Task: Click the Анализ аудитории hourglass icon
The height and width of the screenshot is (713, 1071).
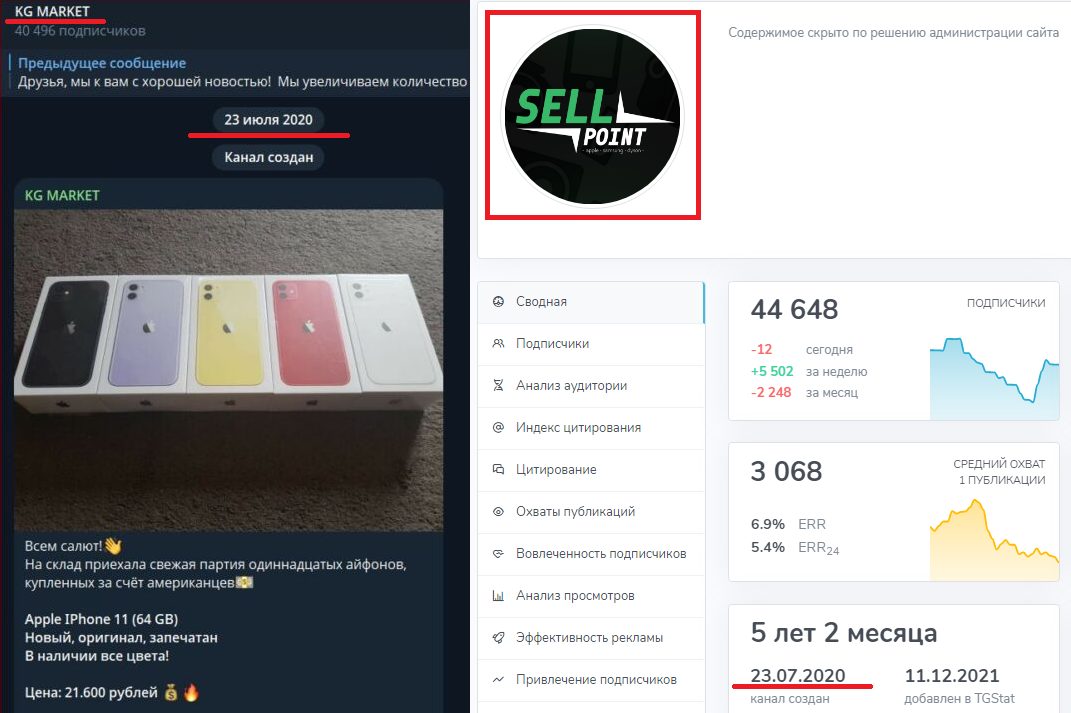Action: click(499, 385)
